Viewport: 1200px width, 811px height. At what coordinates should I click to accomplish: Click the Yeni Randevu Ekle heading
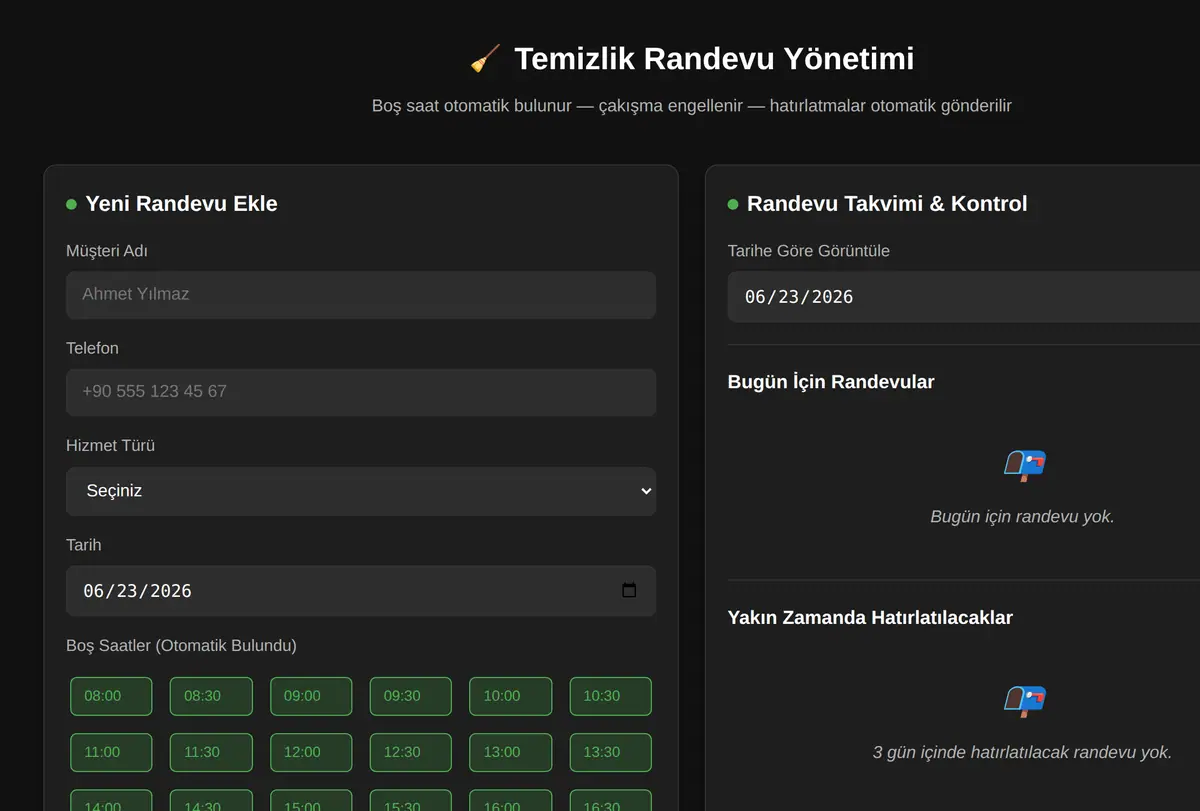(181, 204)
